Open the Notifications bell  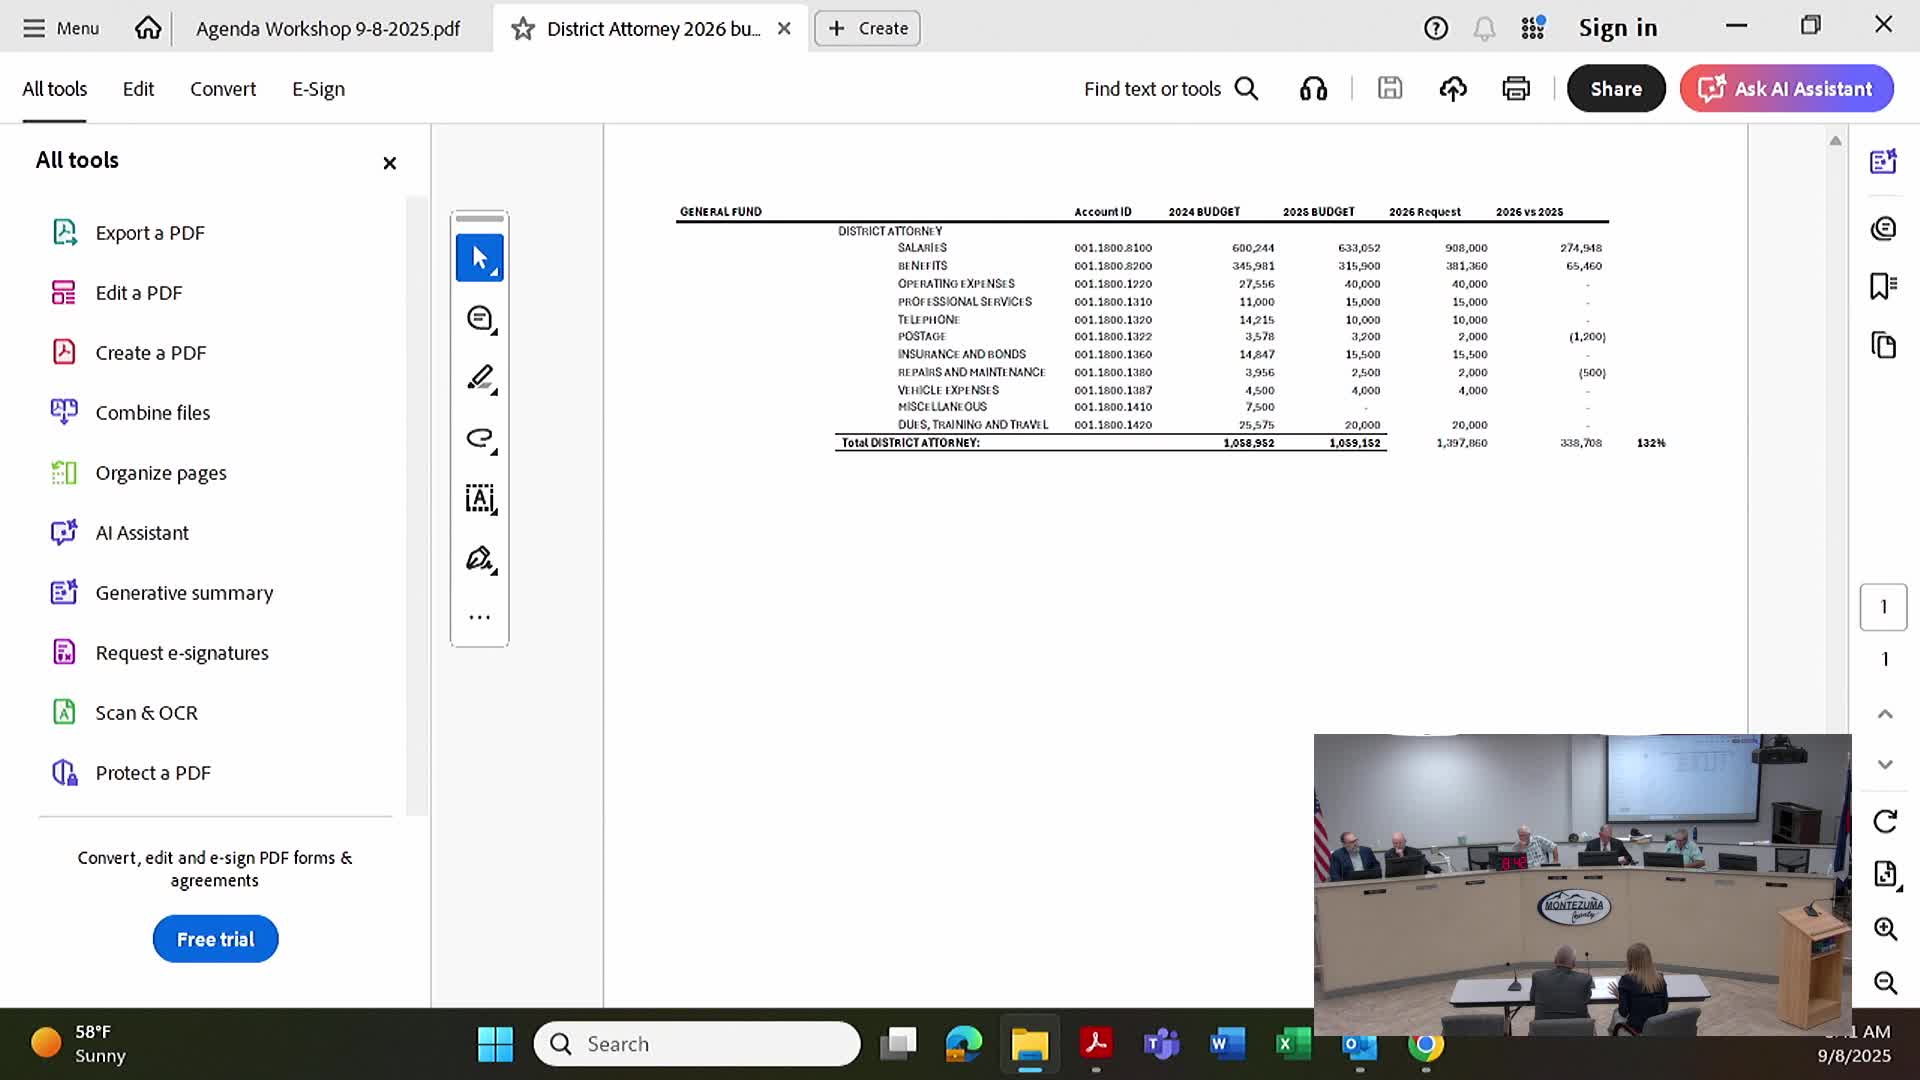coord(1484,29)
